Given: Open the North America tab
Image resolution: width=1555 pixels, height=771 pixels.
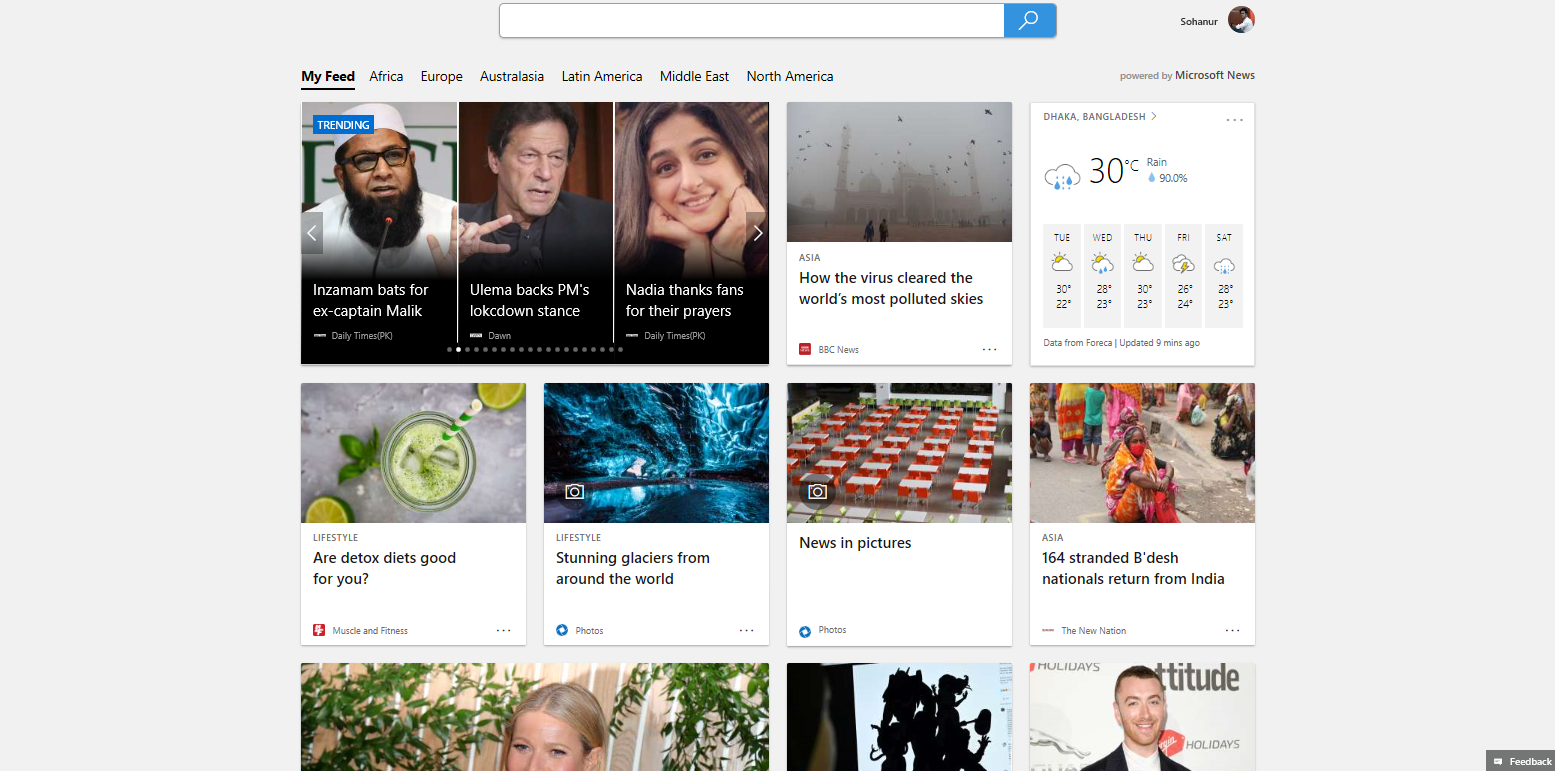Looking at the screenshot, I should pyautogui.click(x=789, y=76).
